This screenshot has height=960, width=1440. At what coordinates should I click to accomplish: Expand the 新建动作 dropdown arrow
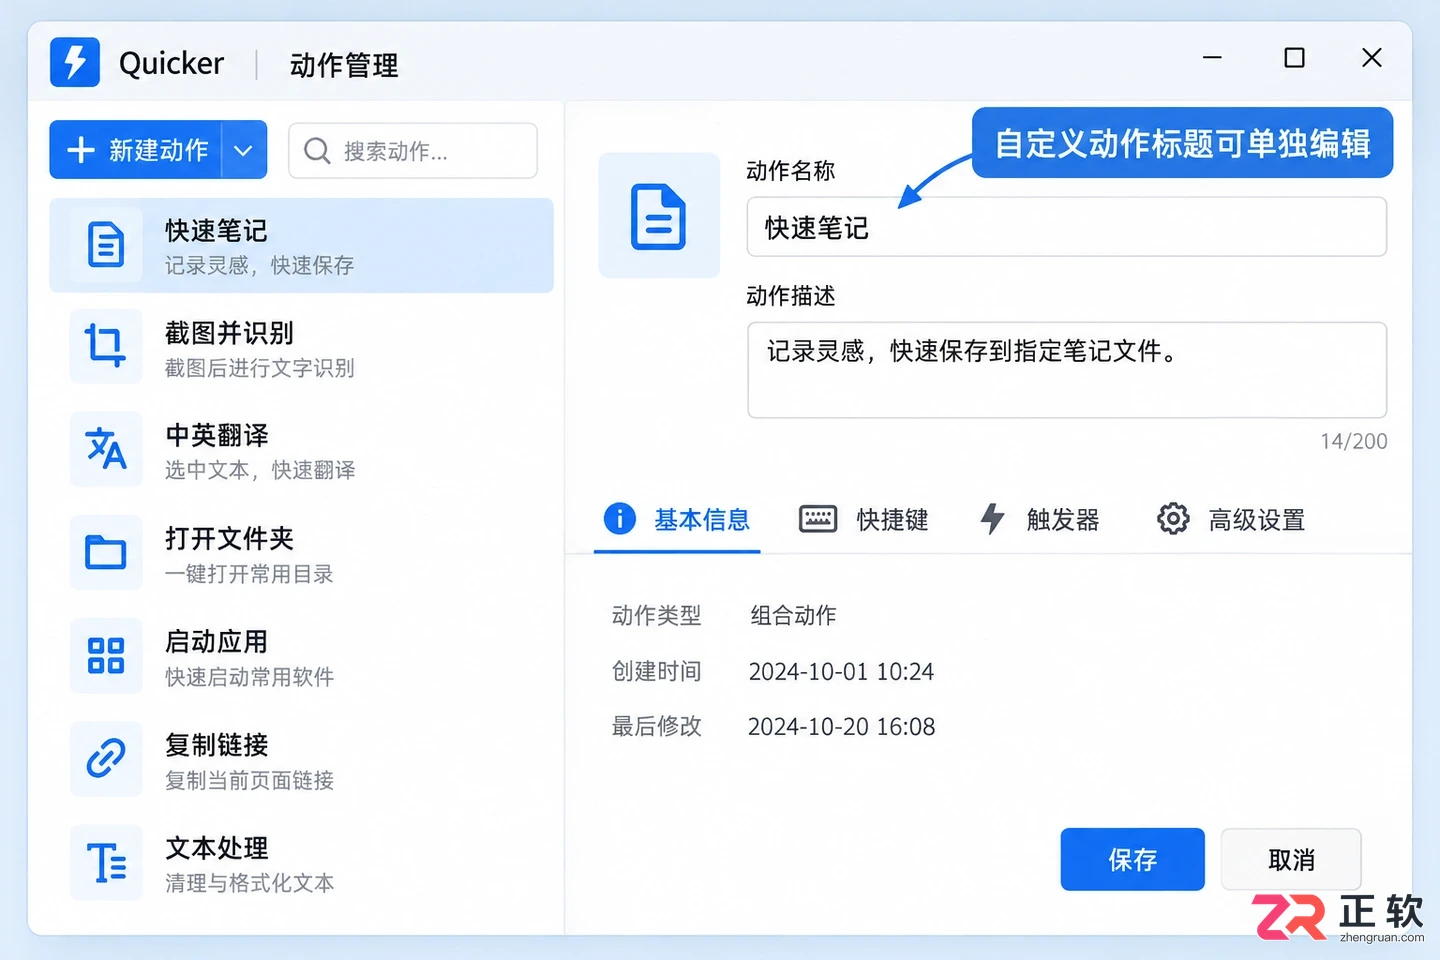tap(243, 150)
